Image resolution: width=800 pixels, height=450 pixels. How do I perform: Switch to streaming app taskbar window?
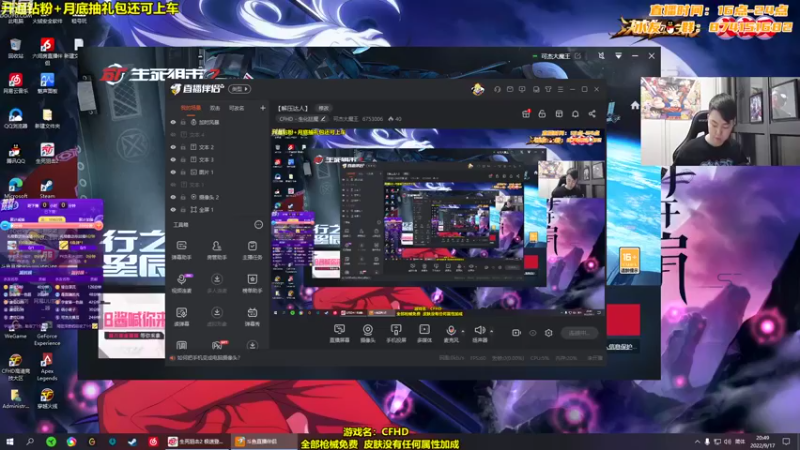pyautogui.click(x=264, y=441)
